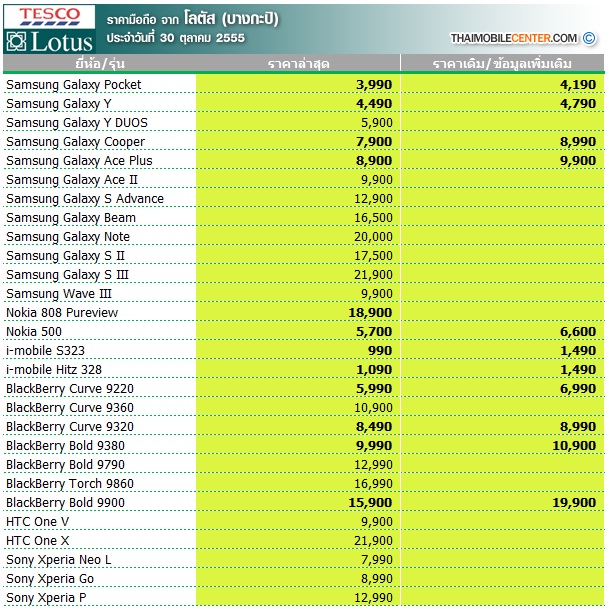
Task: Click Samsung Galaxy S III model name
Action: (x=67, y=275)
